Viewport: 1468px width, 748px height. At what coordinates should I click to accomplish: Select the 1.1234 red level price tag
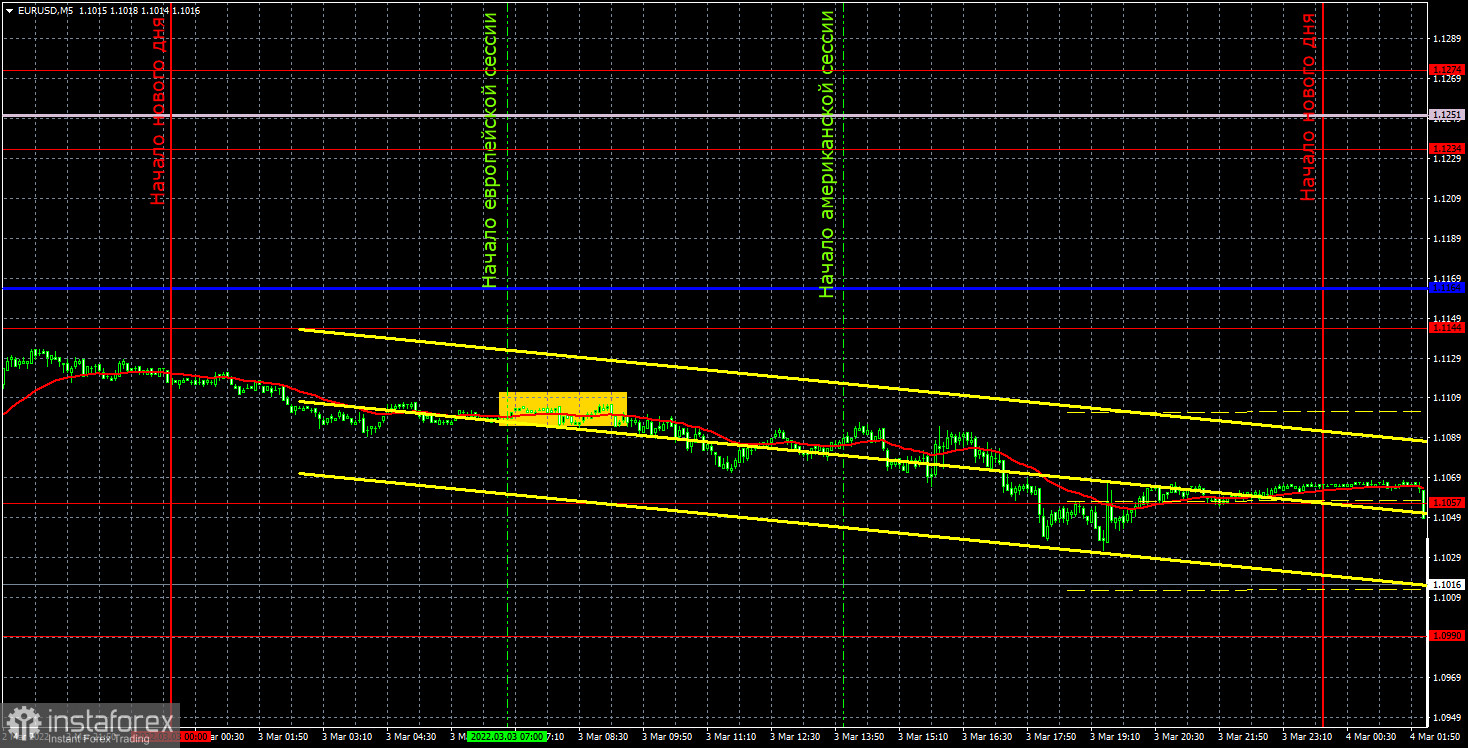[x=1447, y=148]
